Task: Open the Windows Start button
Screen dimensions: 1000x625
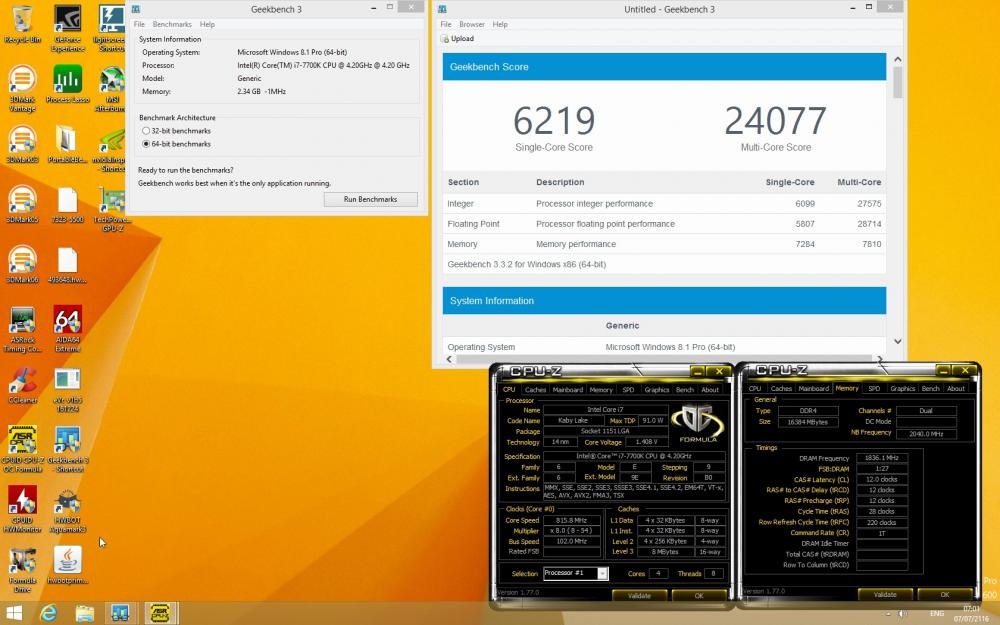Action: [x=14, y=614]
